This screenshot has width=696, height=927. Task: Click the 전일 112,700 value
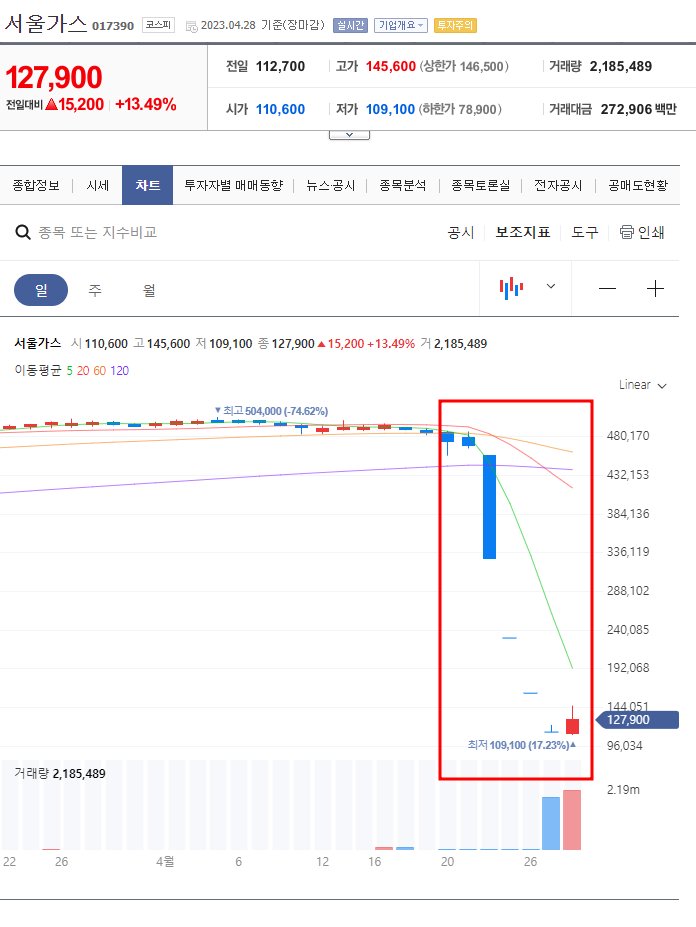coord(280,66)
